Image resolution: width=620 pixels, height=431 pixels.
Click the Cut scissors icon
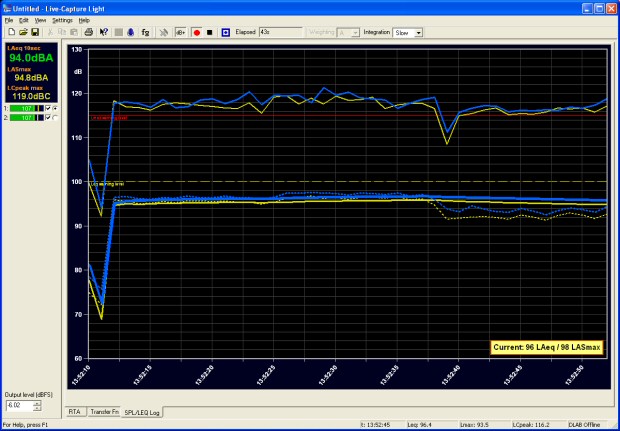(51, 32)
